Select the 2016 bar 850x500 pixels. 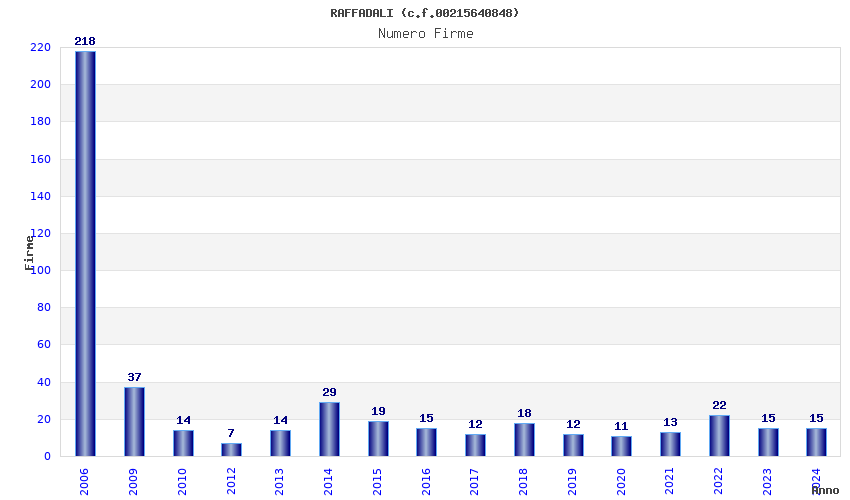pyautogui.click(x=426, y=442)
